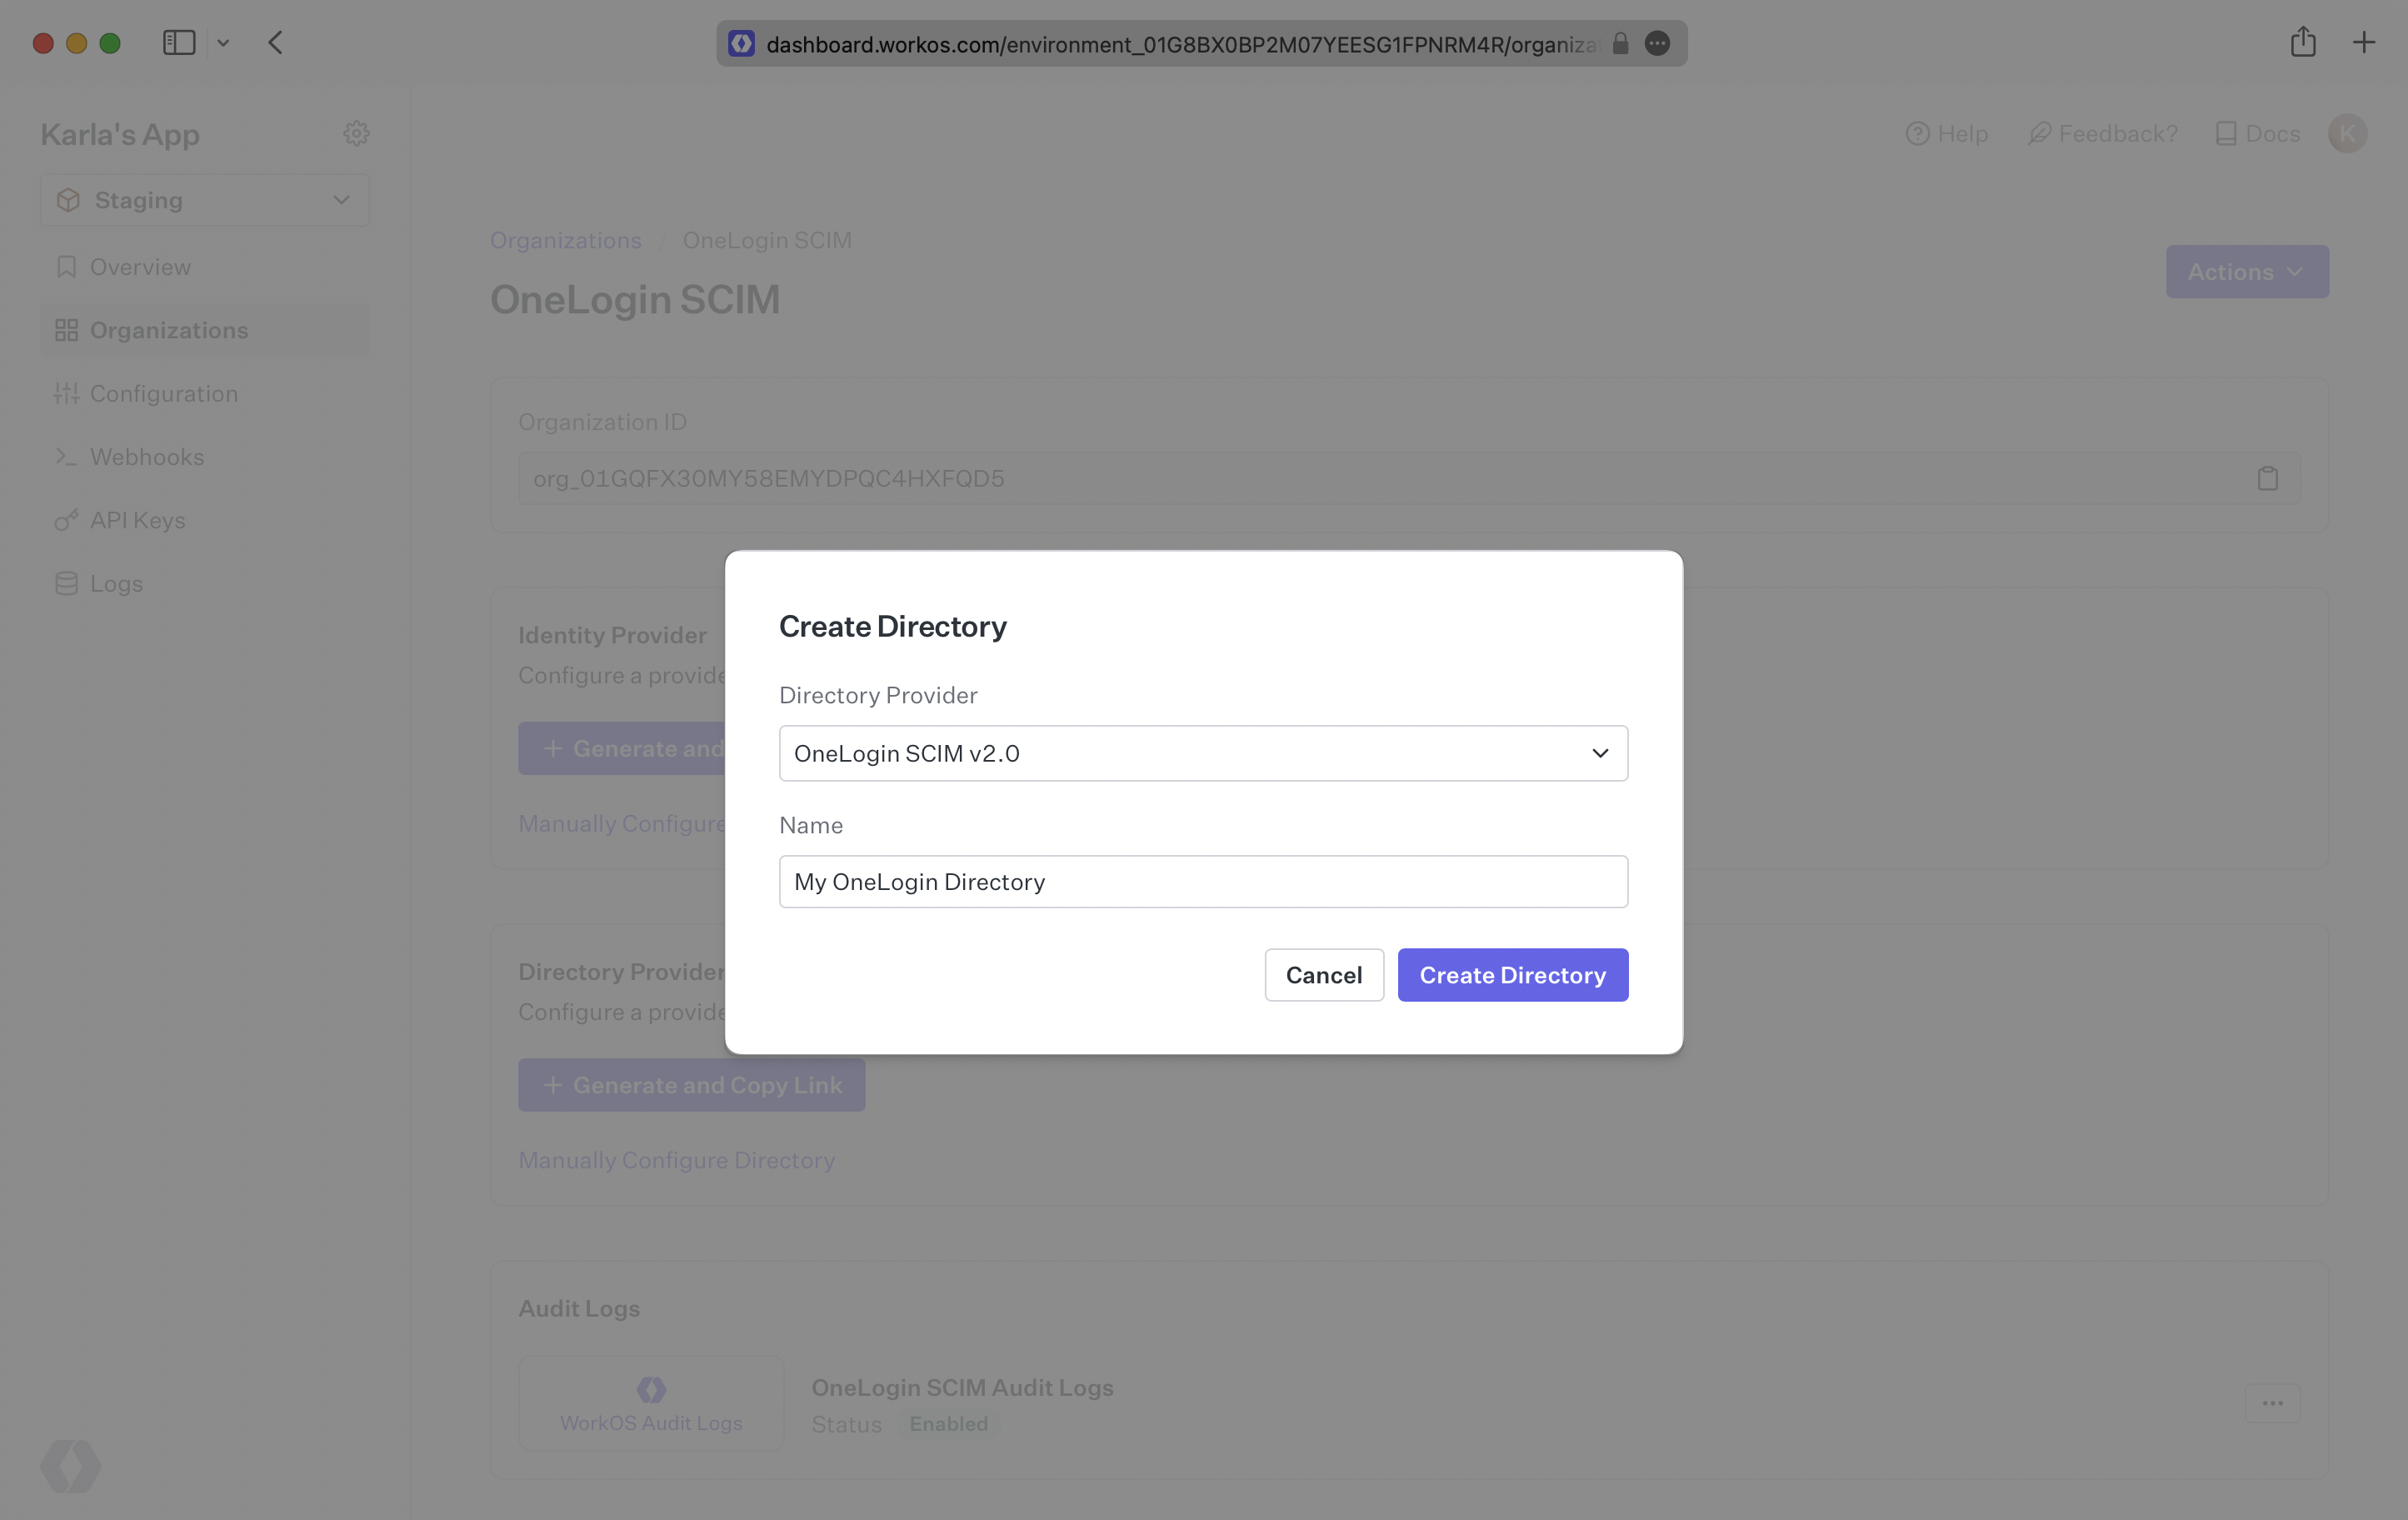Click the Logs sidebar icon
Screen dimensions: 2408x1520
click(67, 583)
